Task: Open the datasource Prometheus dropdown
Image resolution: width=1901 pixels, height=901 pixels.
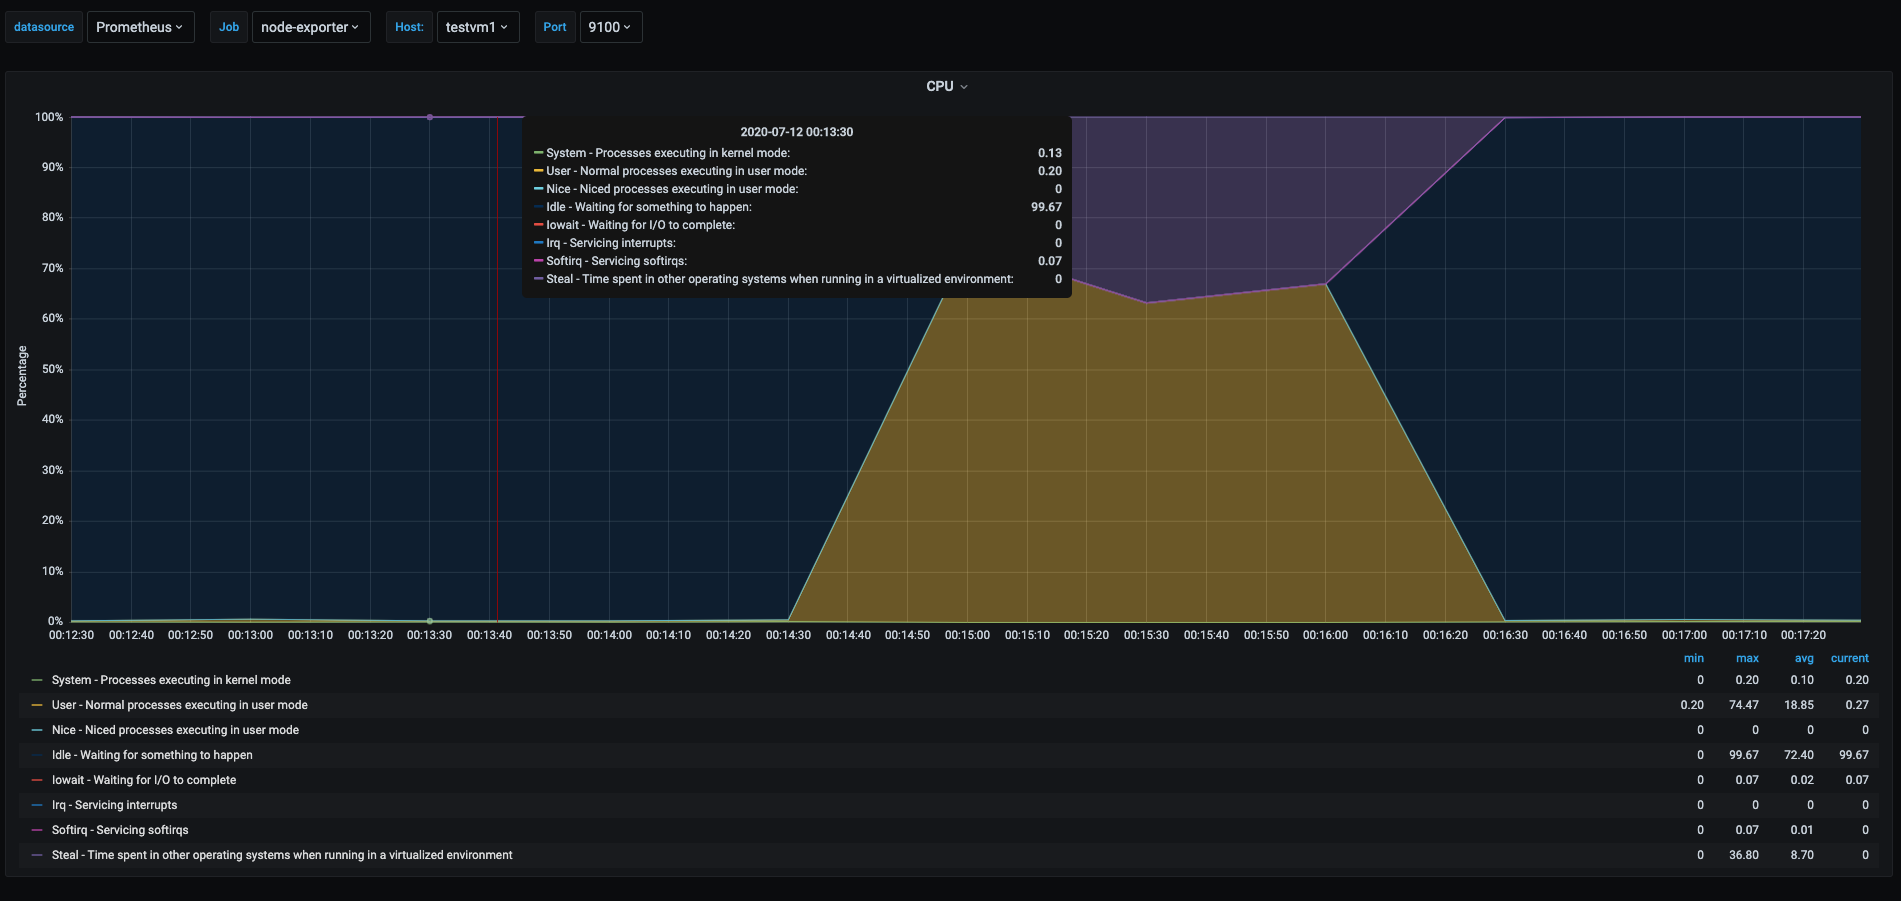Action: pos(139,27)
